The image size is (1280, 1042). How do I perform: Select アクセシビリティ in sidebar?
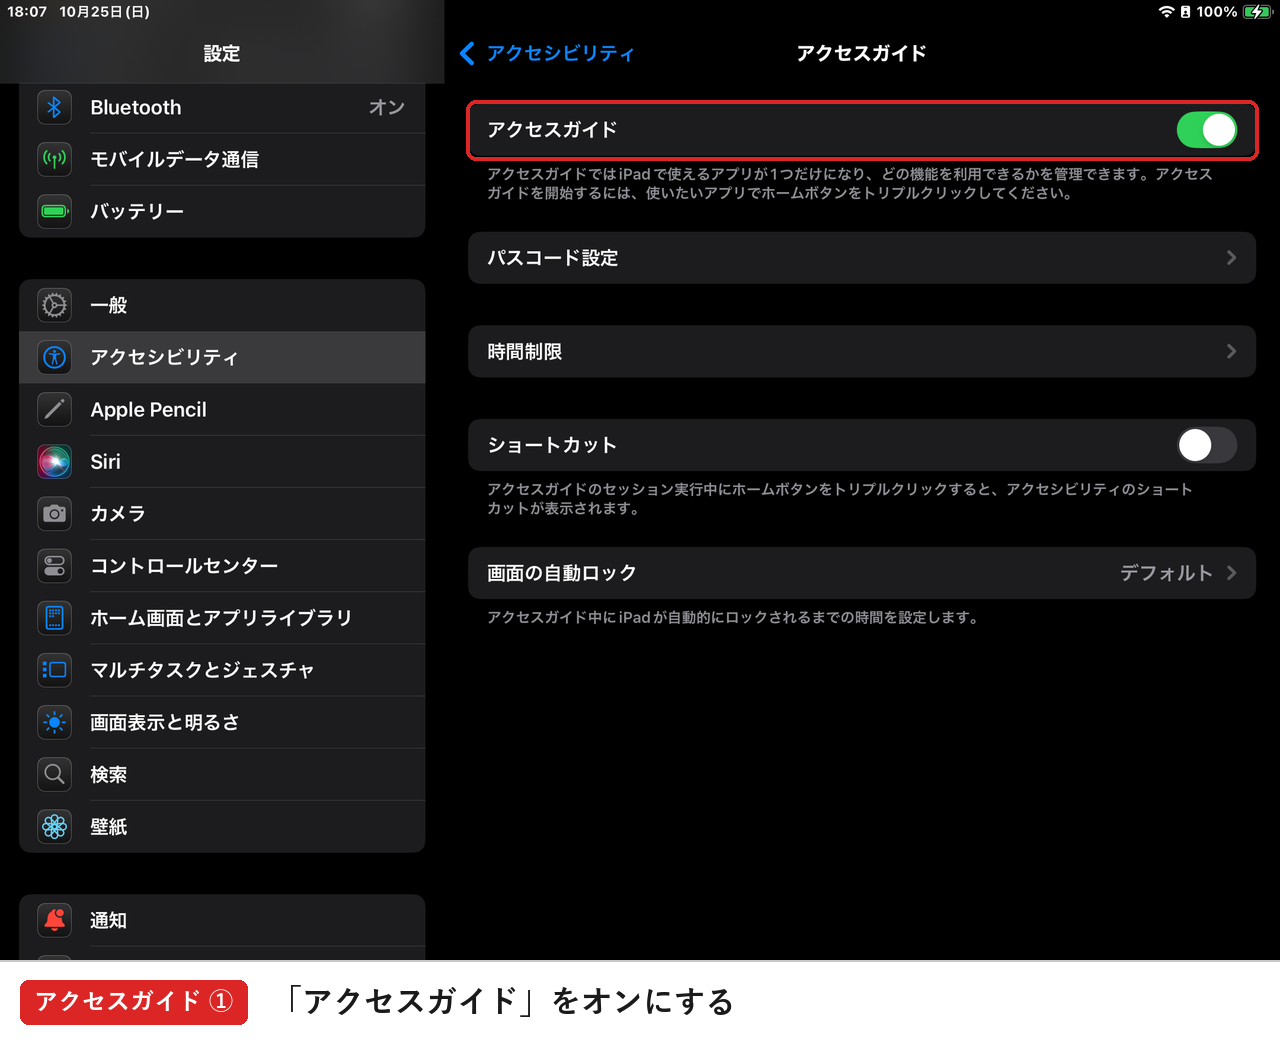click(222, 357)
